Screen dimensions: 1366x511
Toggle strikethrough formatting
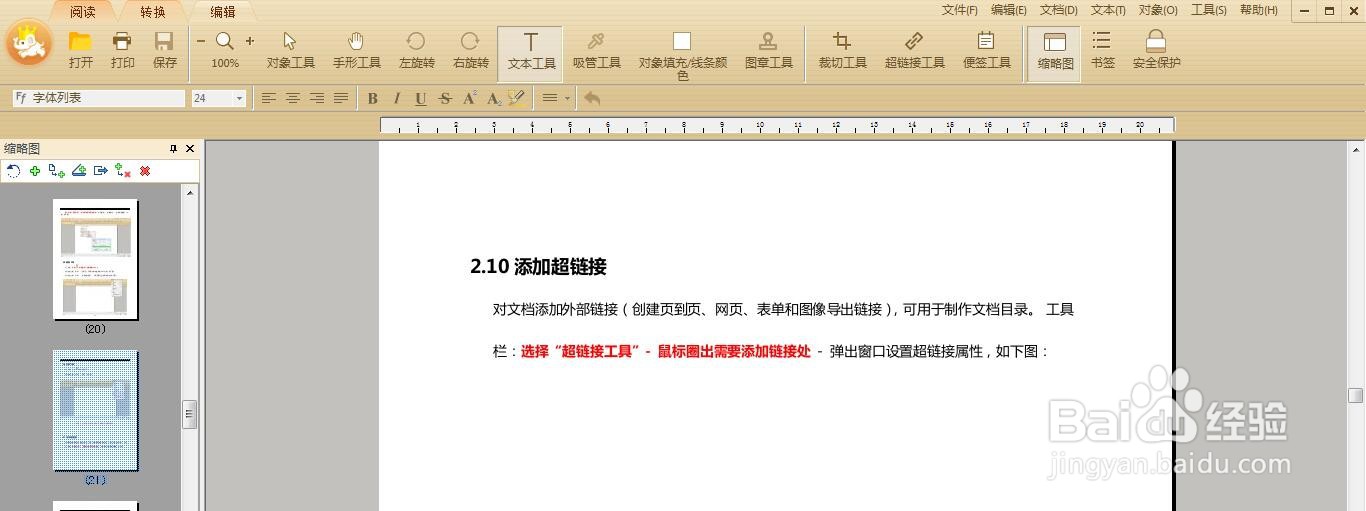[444, 98]
